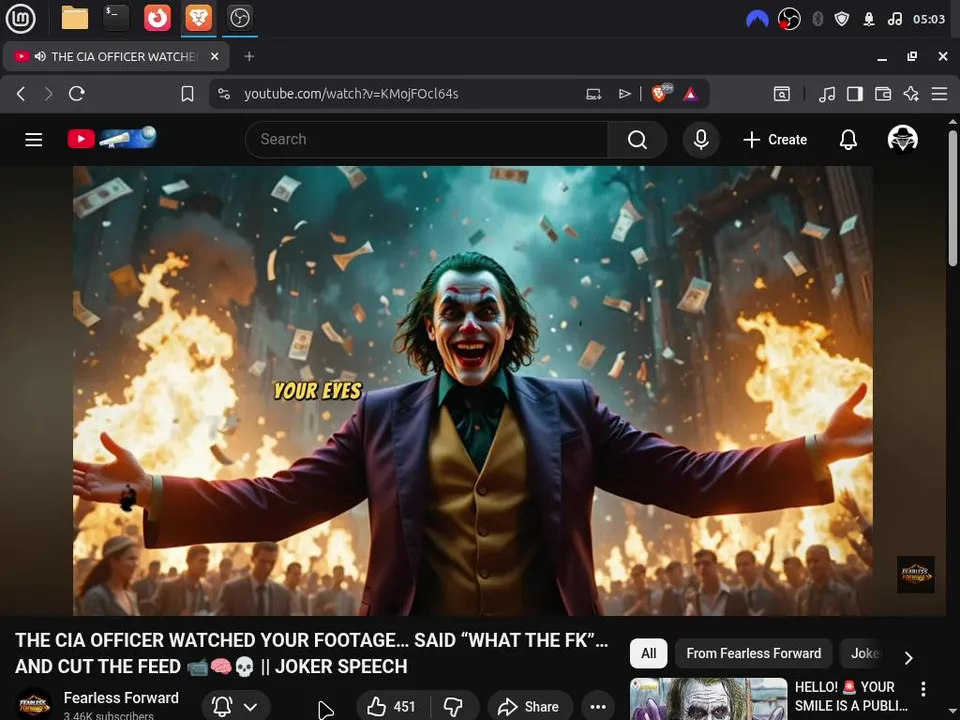
Task: Open more actions three-dot button
Action: [598, 707]
